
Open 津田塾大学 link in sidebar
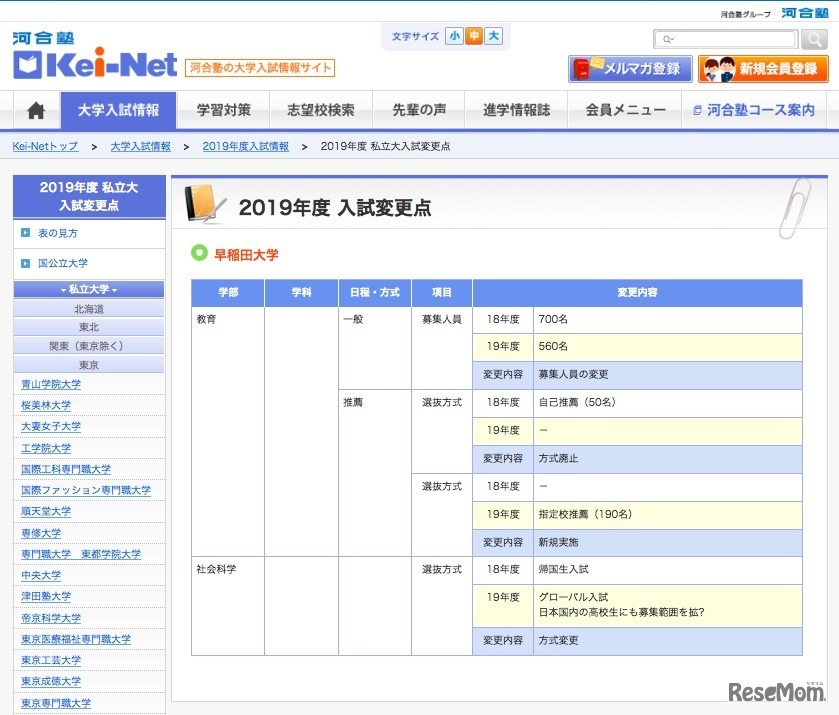tap(46, 596)
